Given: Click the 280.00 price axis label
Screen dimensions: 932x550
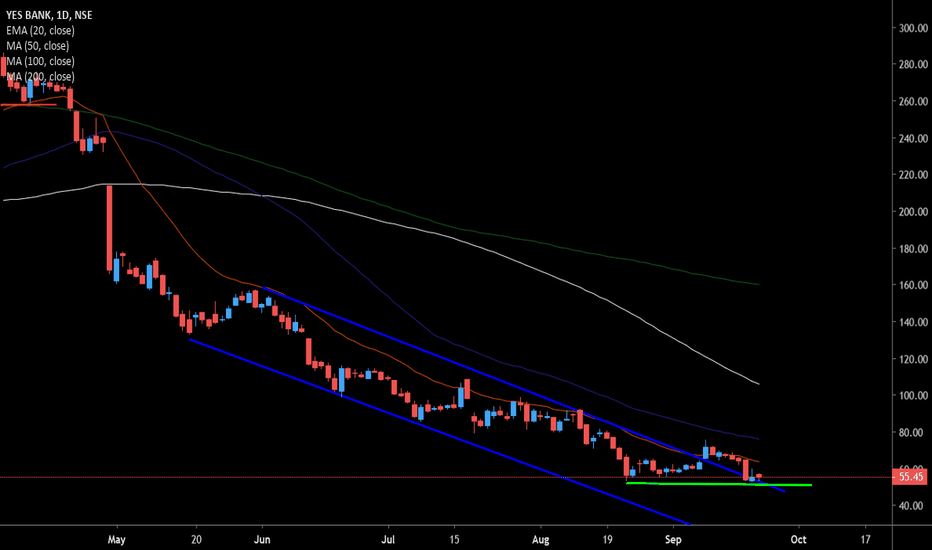Looking at the screenshot, I should pos(913,64).
